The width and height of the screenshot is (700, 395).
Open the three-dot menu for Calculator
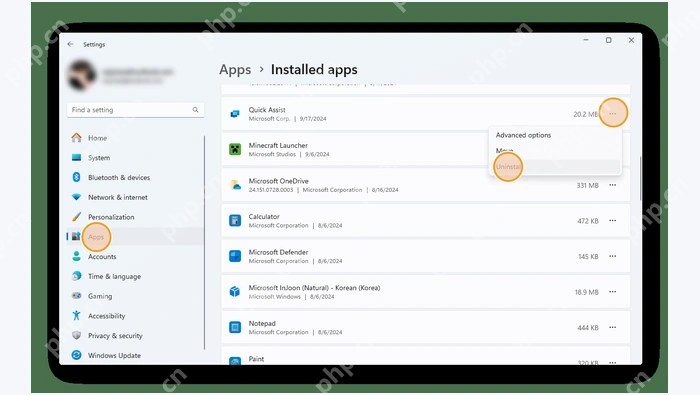(612, 220)
